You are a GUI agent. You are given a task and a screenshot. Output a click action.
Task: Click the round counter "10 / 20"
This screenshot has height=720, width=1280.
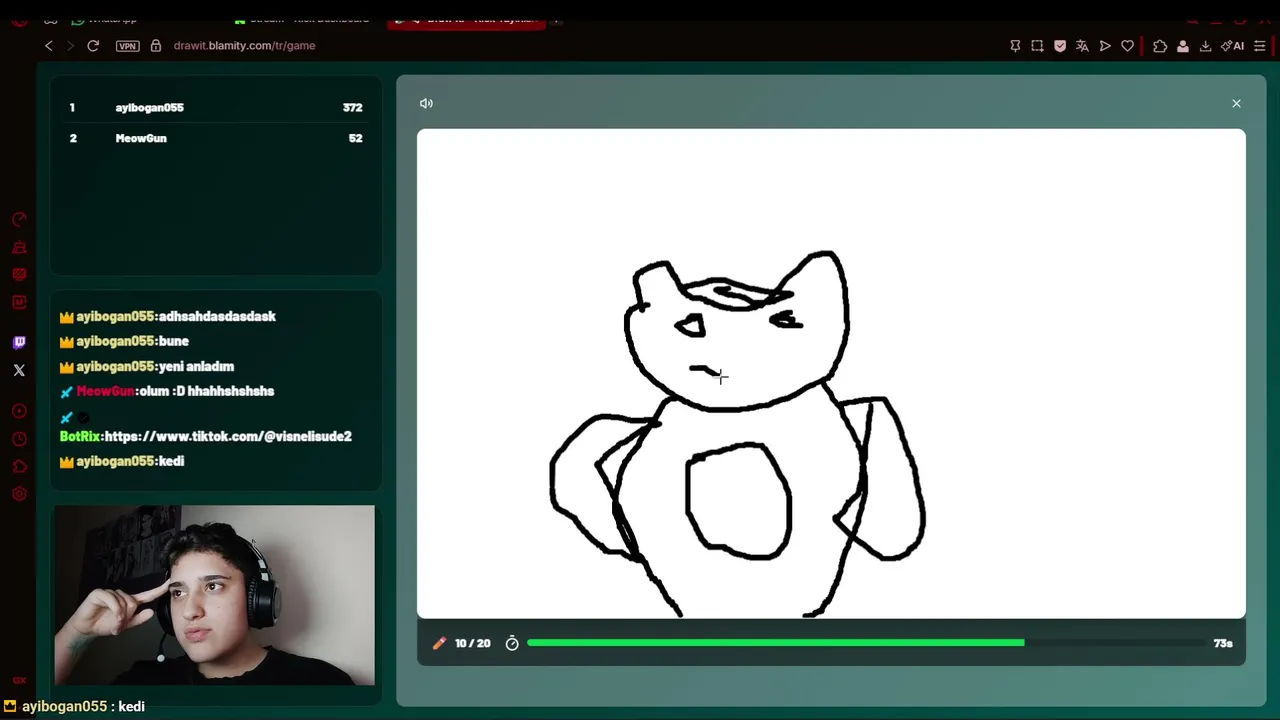(x=473, y=643)
